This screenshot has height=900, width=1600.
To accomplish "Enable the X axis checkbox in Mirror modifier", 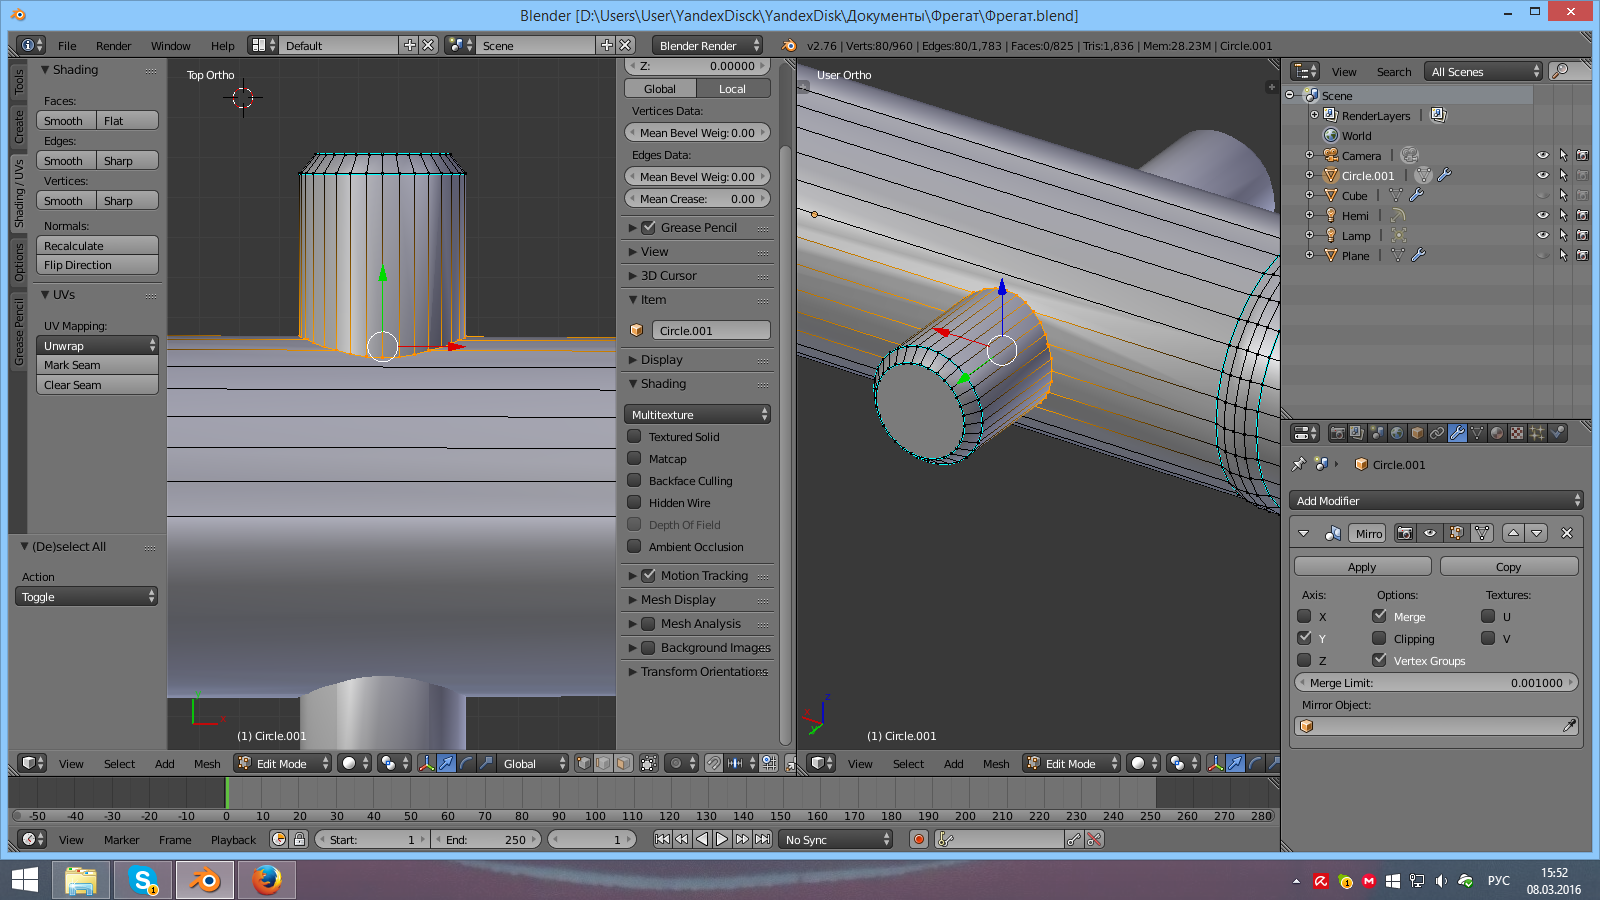I will tap(1304, 616).
